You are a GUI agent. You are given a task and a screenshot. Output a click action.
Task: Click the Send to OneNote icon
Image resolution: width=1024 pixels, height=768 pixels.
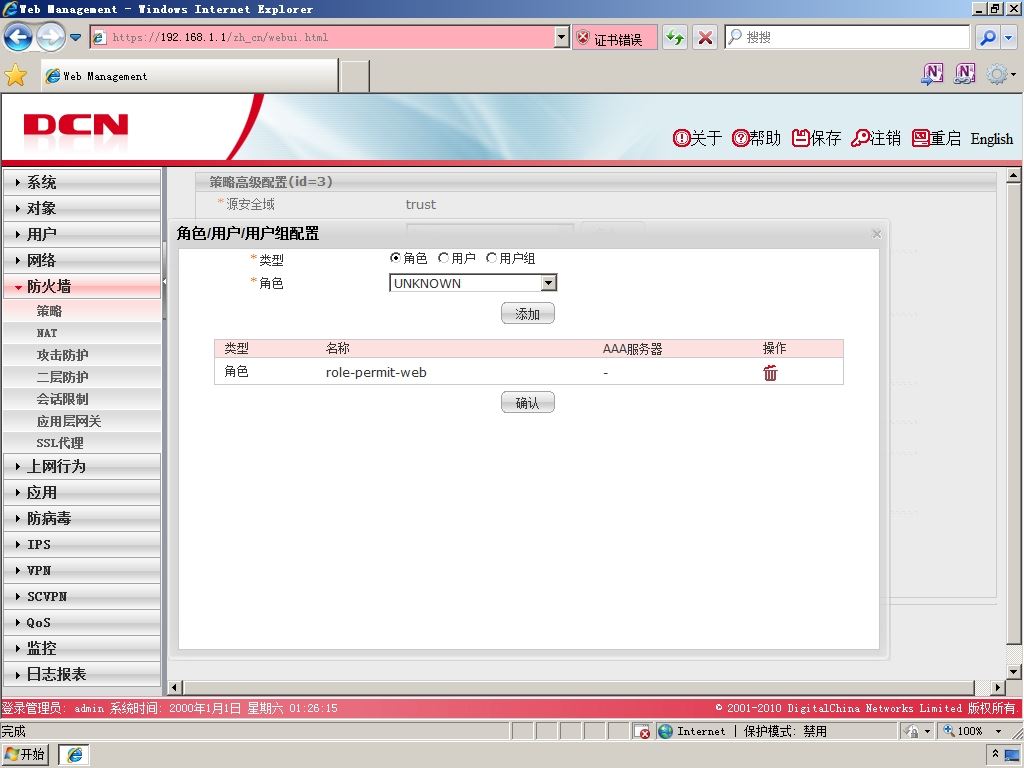tap(932, 74)
